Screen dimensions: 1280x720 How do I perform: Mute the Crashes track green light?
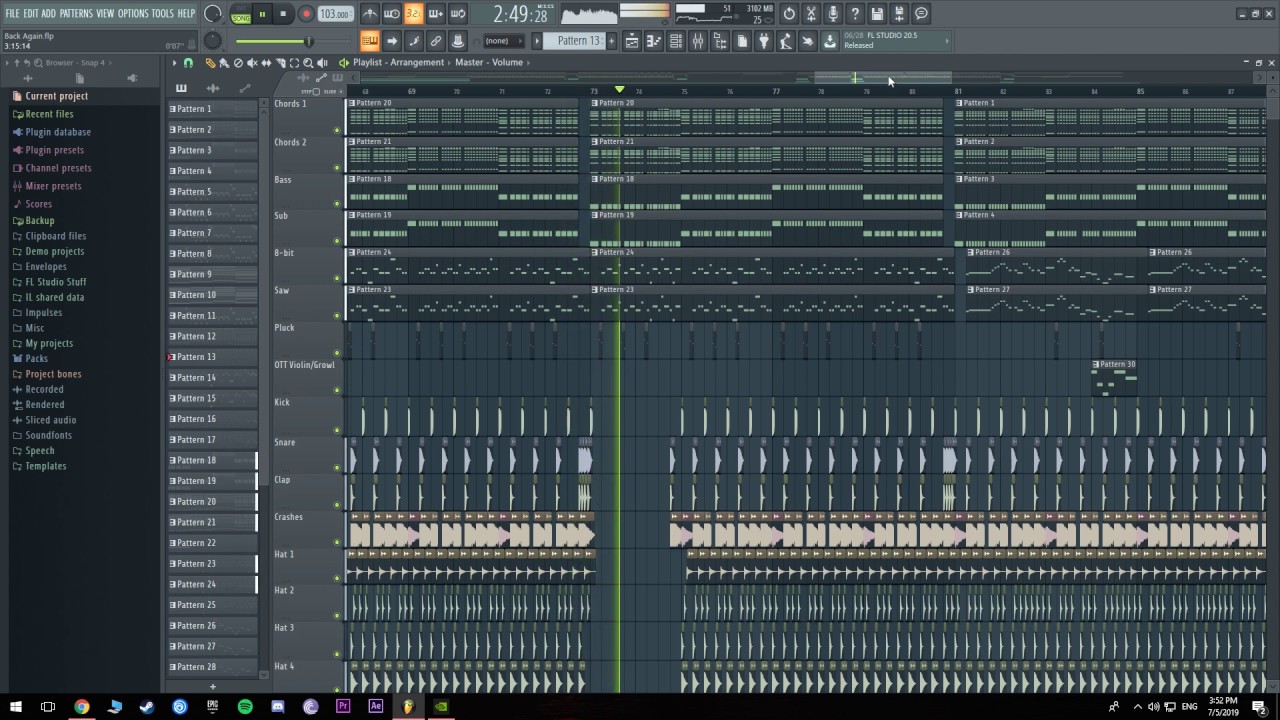coord(337,541)
